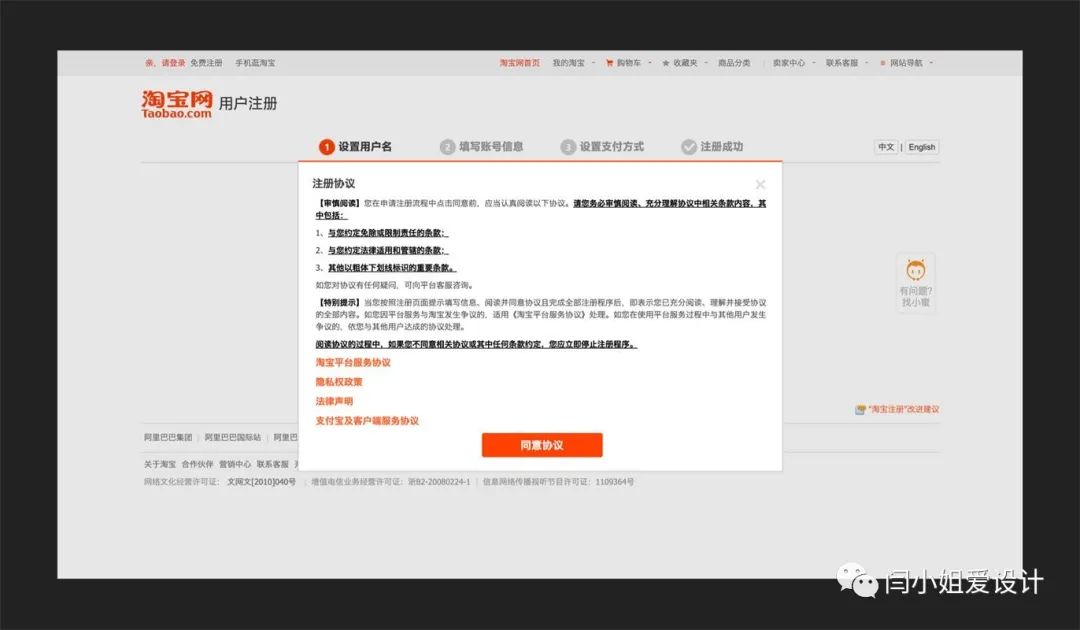This screenshot has width=1080, height=630.
Task: Expand the 联系客服 dropdown arrow in the top bar
Action: coord(866,63)
